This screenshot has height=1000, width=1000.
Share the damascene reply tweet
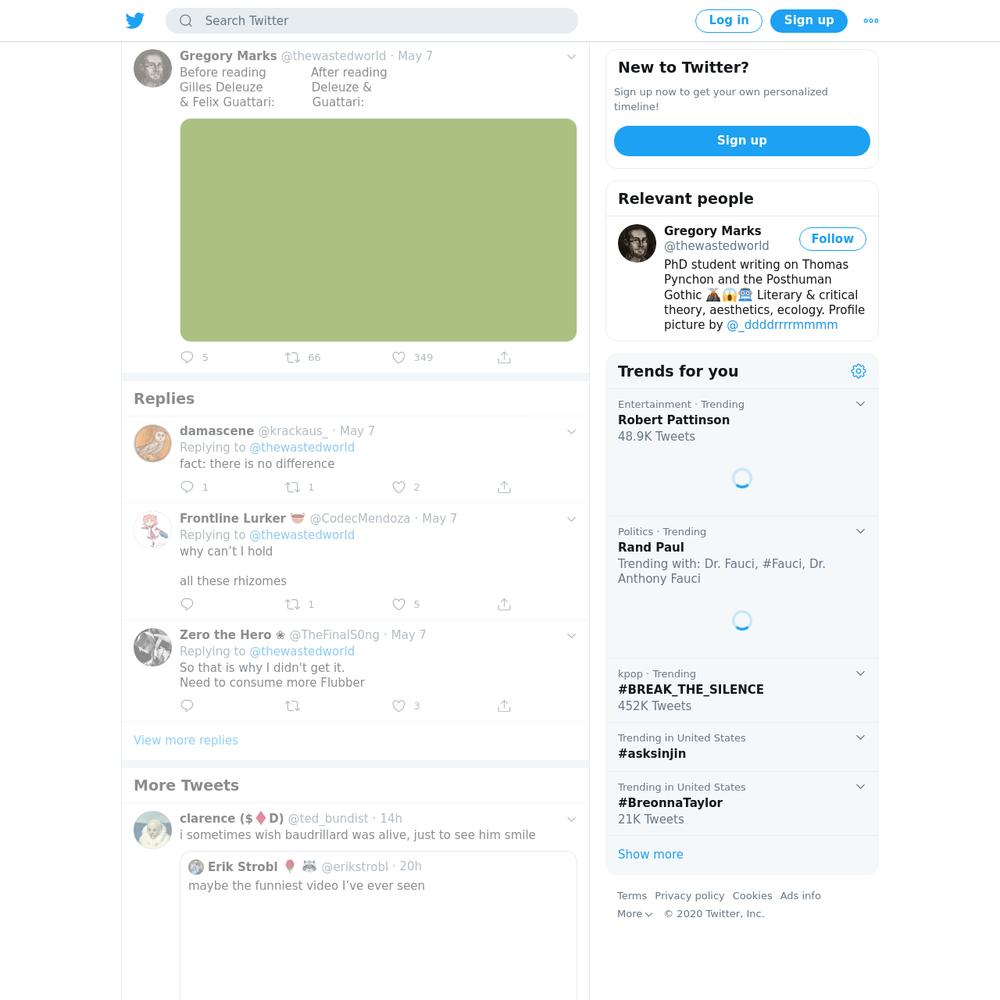(504, 487)
